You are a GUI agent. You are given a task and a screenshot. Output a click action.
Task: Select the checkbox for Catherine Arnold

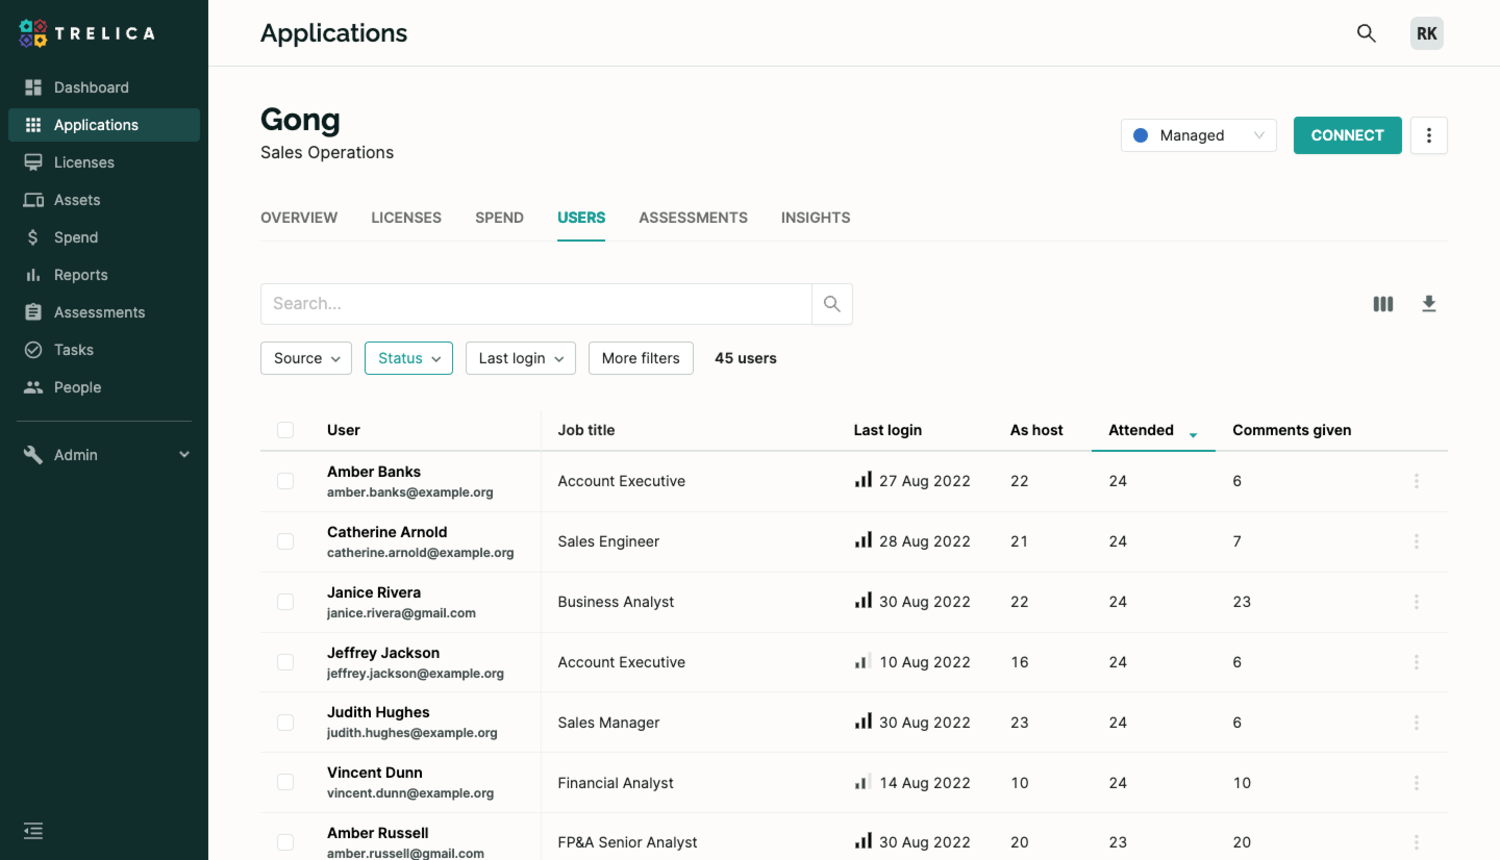(x=286, y=542)
